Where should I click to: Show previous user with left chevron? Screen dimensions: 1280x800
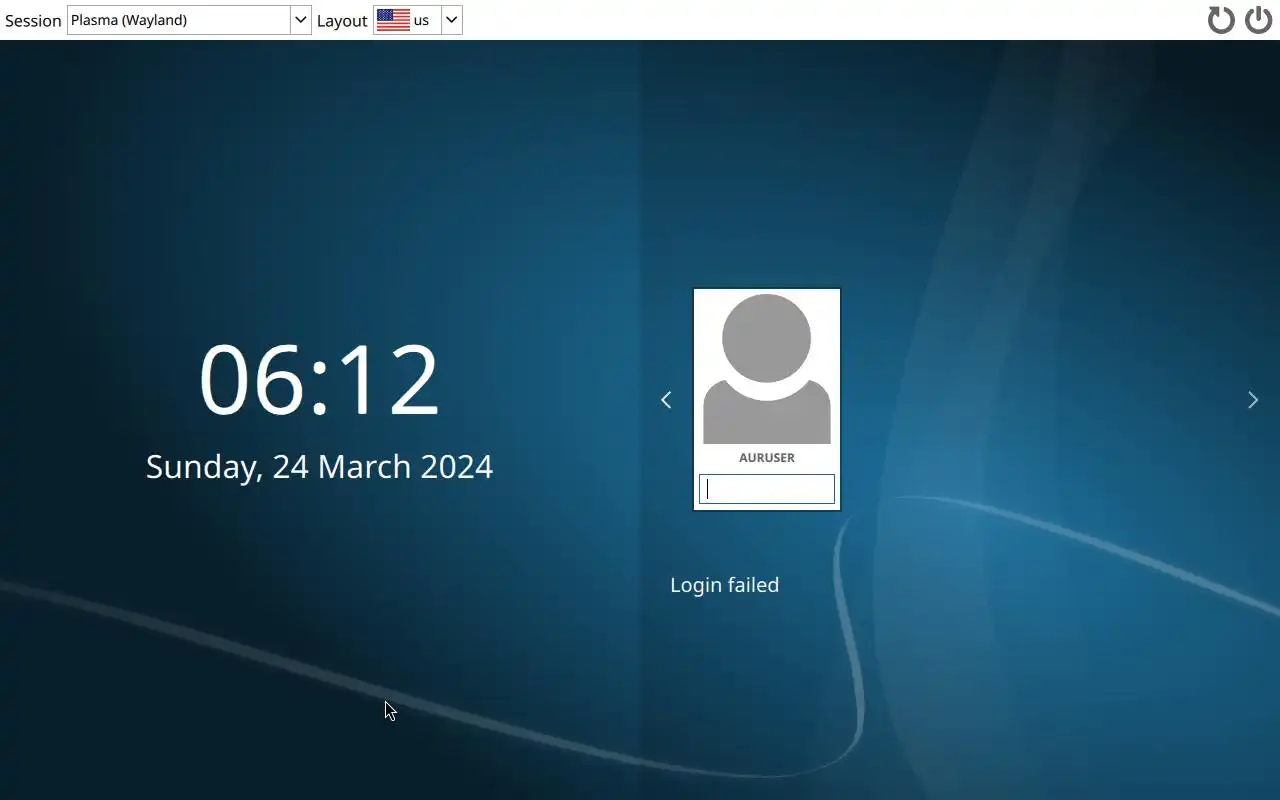[x=666, y=400]
